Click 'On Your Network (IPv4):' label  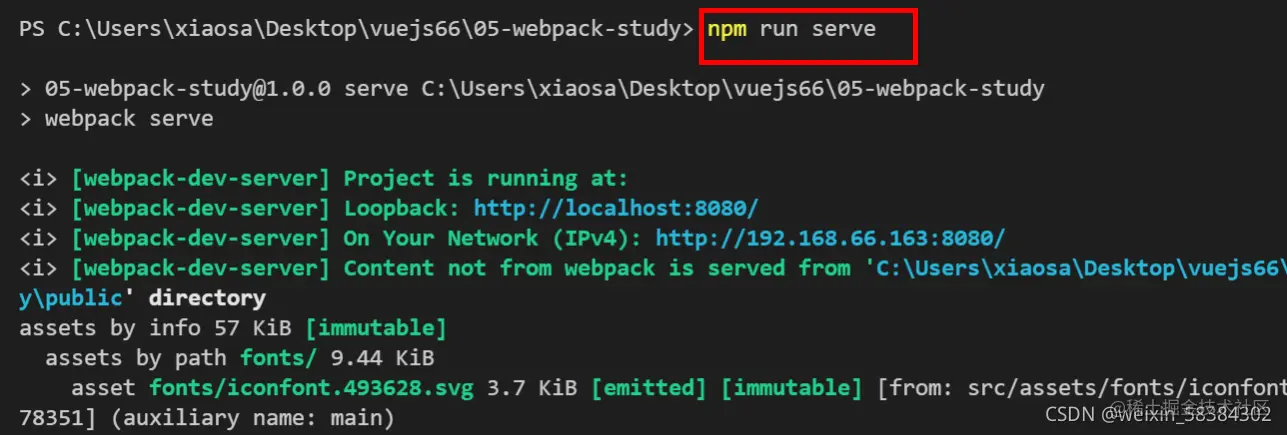(x=493, y=239)
